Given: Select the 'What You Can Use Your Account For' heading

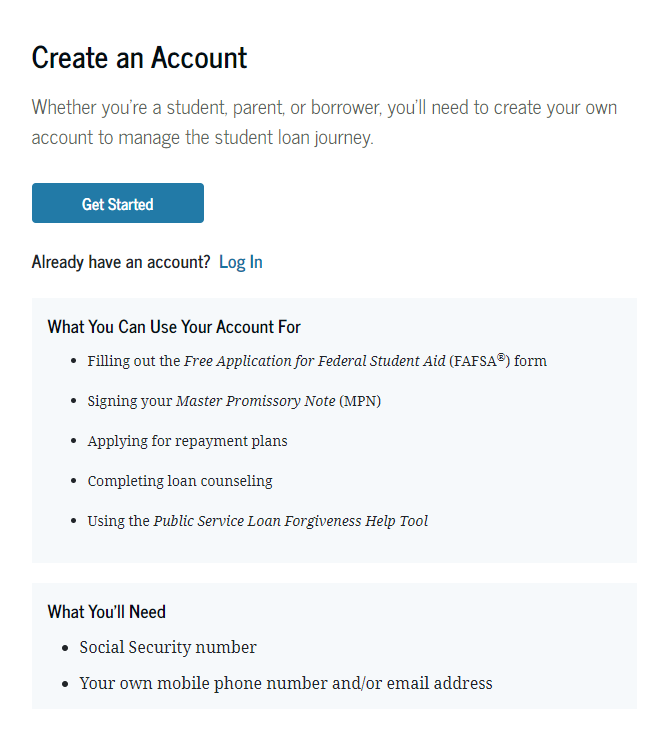Looking at the screenshot, I should point(174,327).
